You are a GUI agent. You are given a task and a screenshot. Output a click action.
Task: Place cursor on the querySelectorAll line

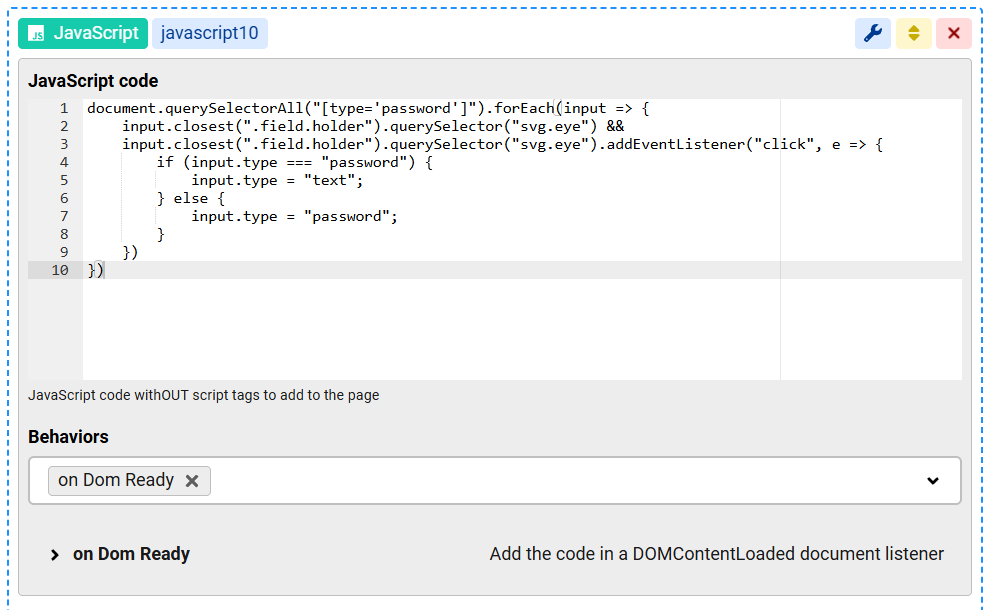[300, 108]
